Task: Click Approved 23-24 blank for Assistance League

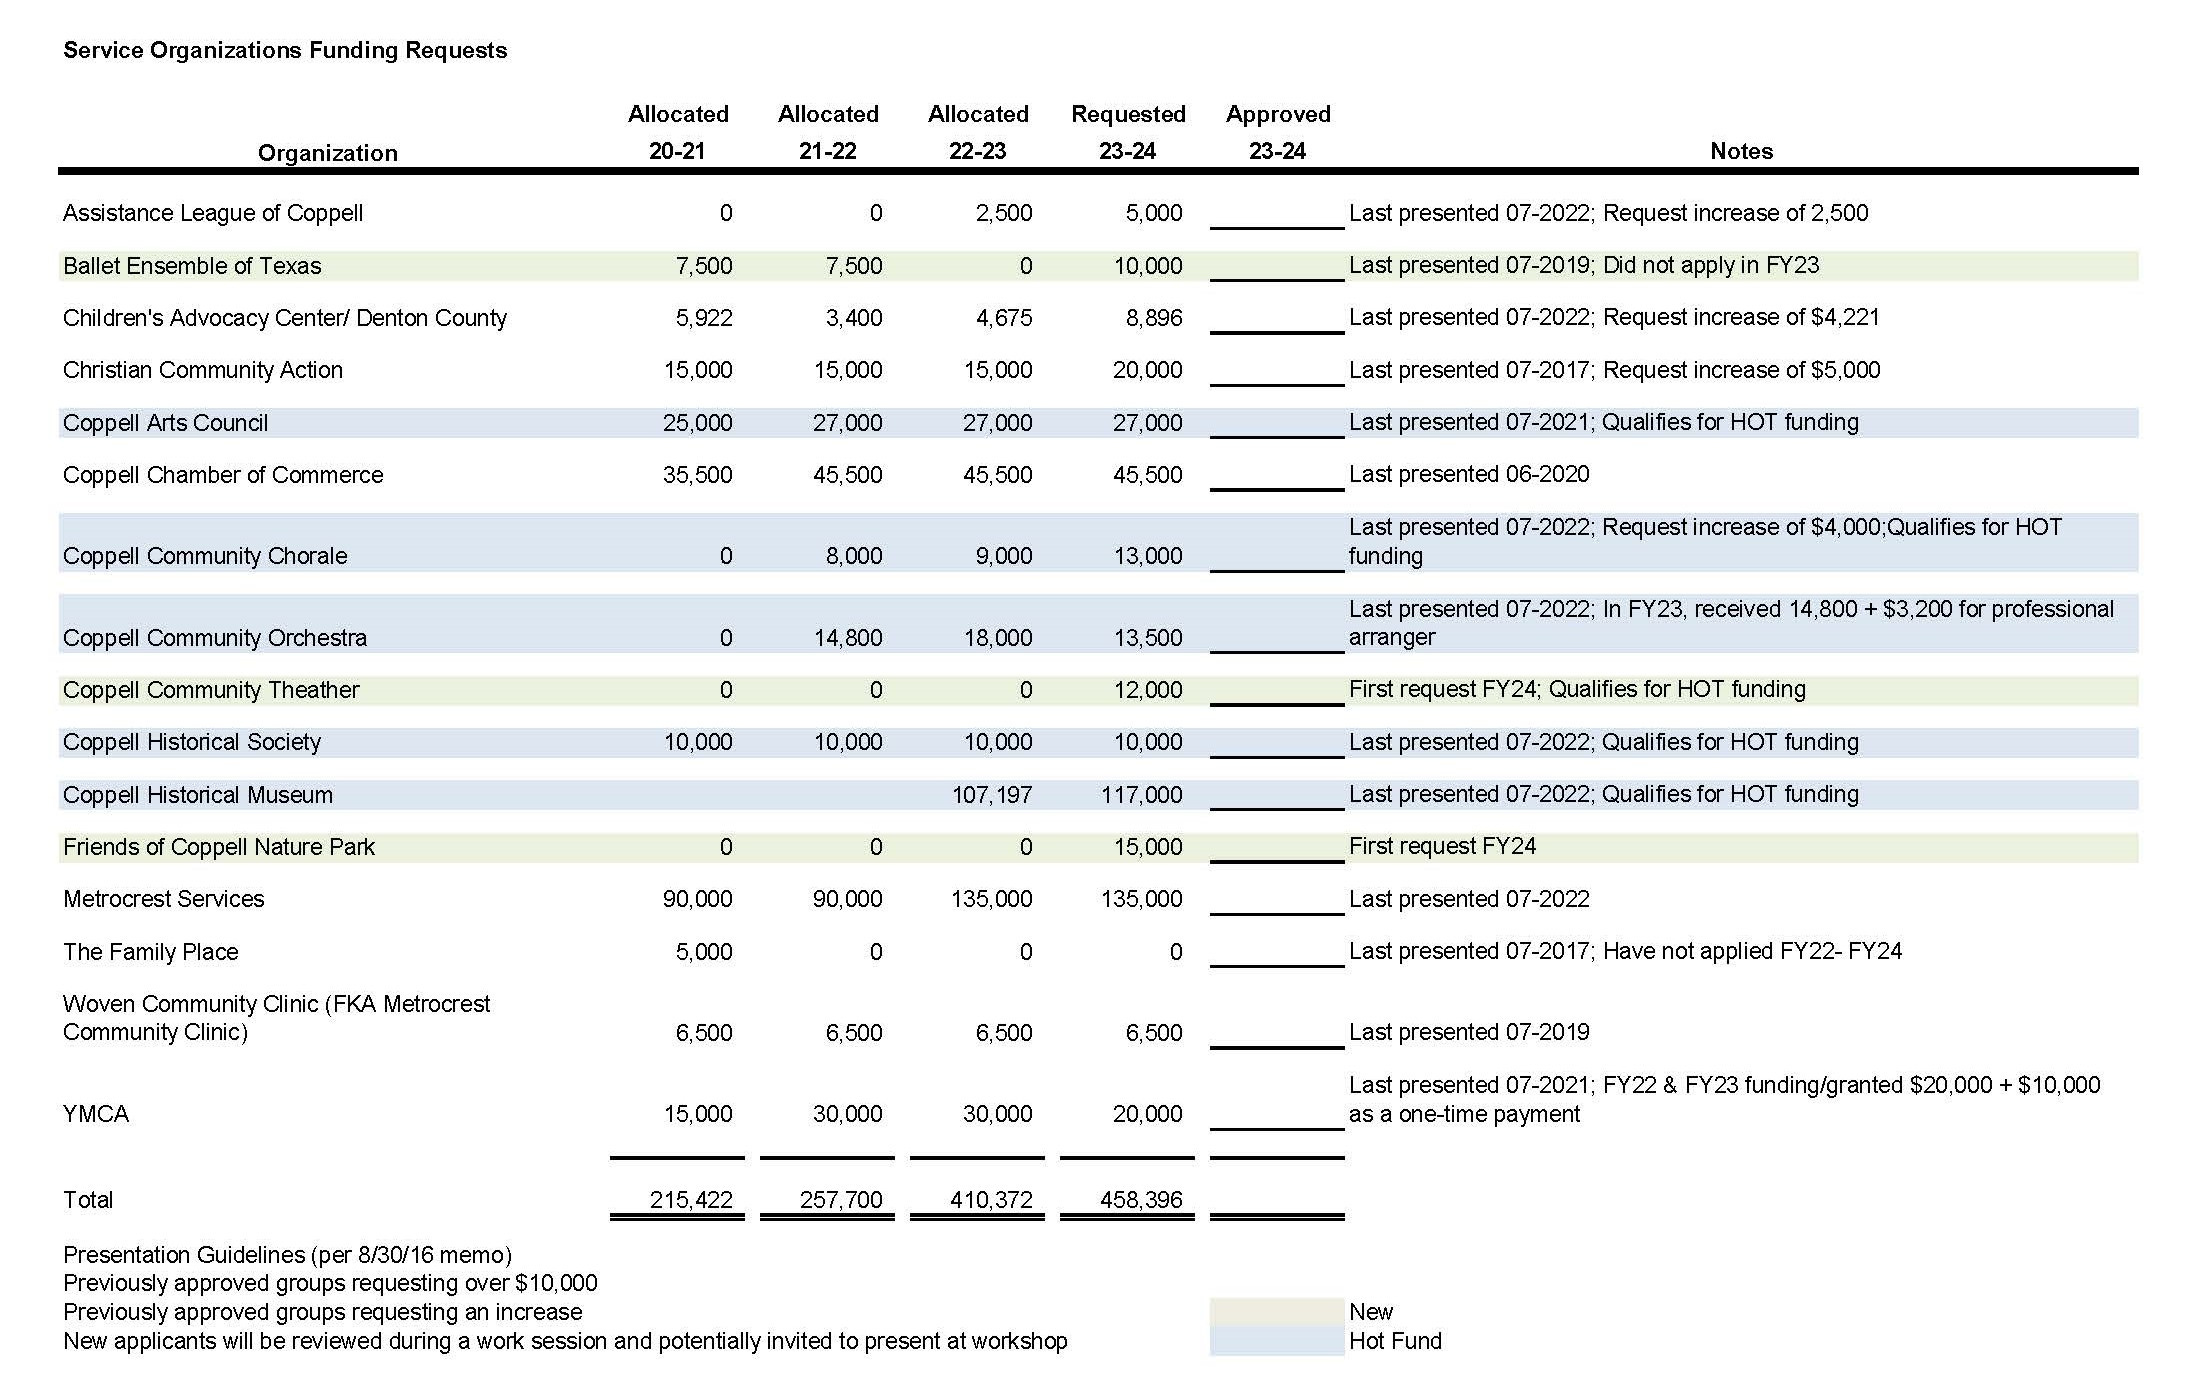Action: (1277, 214)
